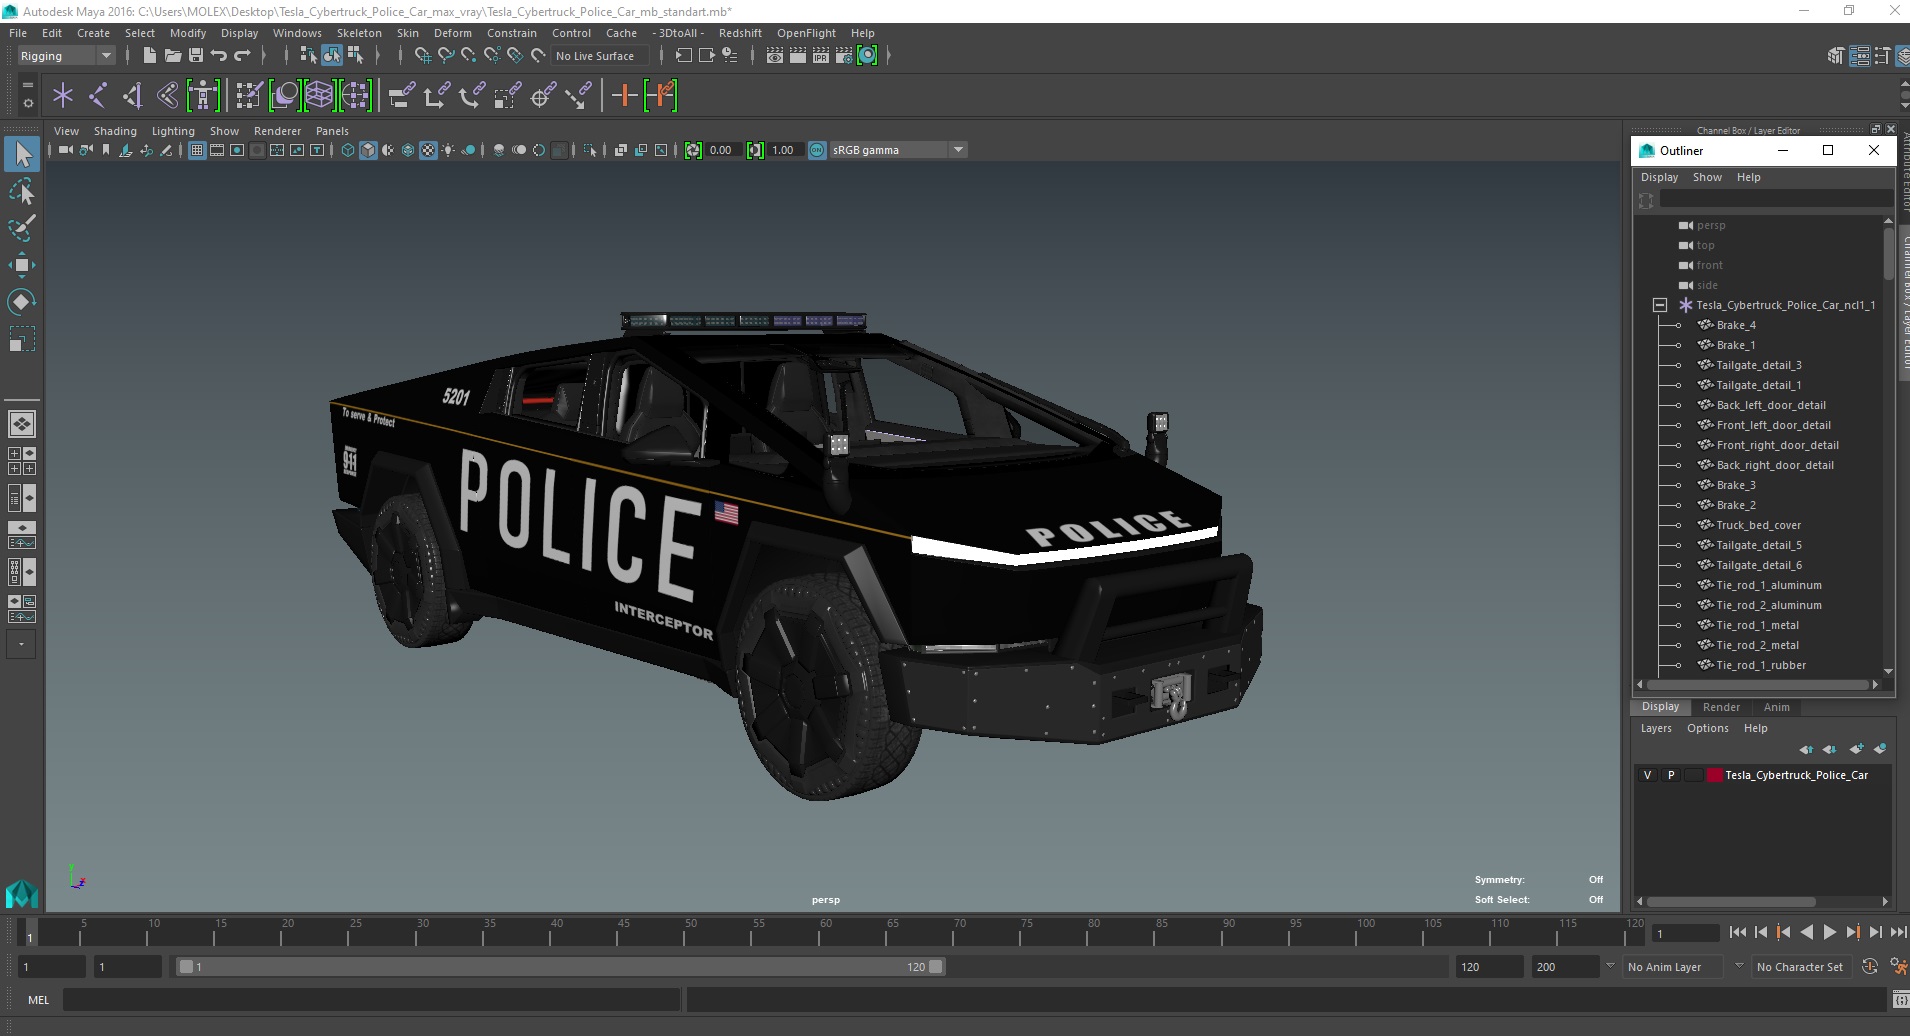Go to the start of playback range

tap(1737, 932)
